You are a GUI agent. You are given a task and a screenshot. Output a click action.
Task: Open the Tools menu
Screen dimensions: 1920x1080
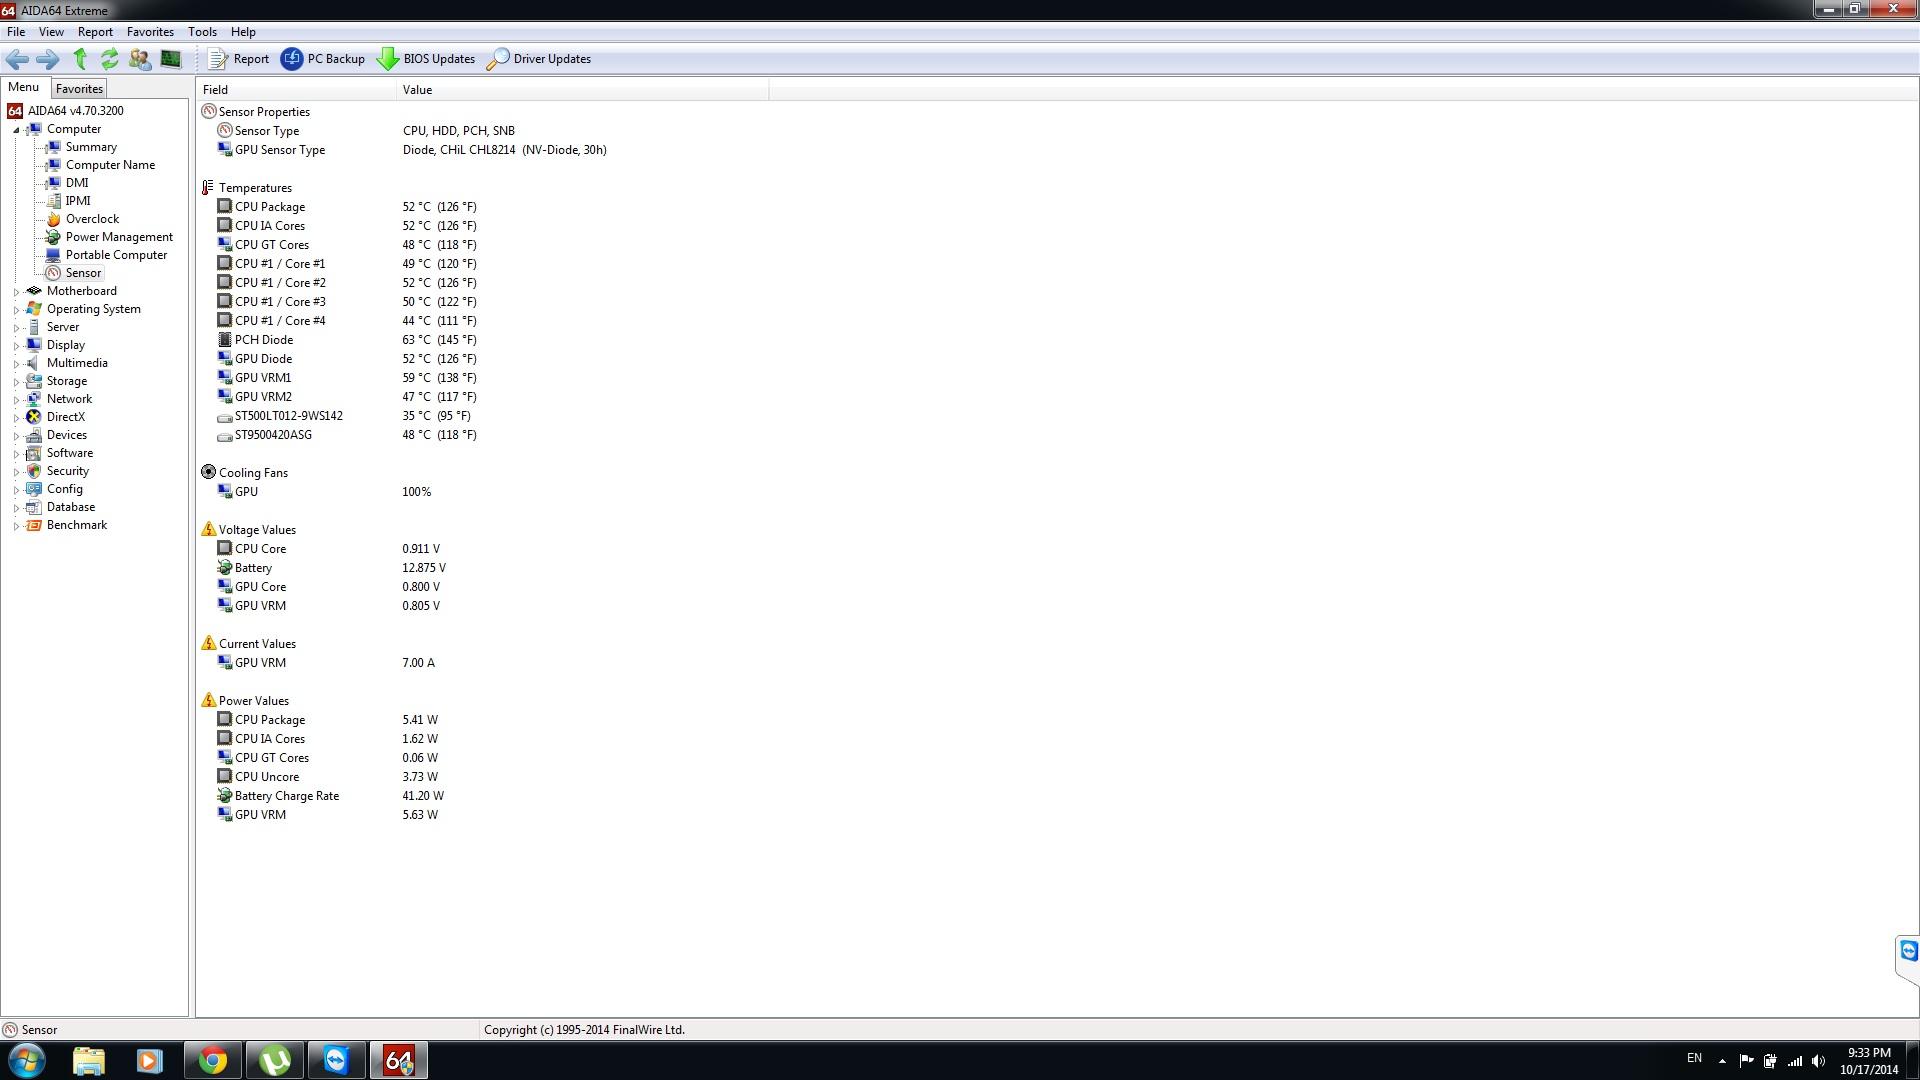click(202, 32)
